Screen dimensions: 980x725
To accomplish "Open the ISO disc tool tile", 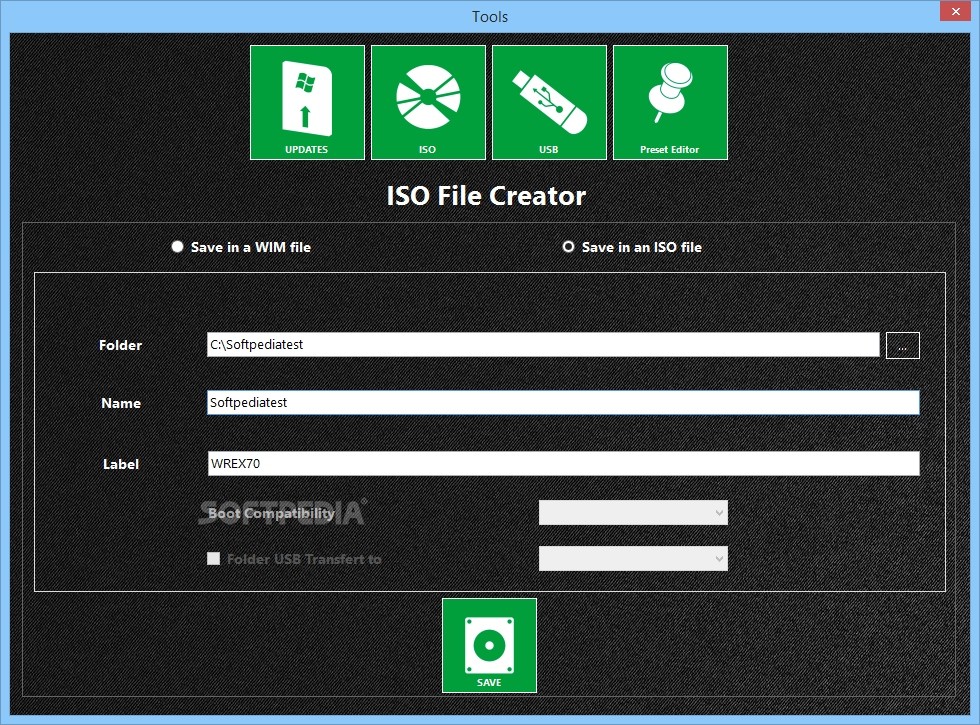I will tap(428, 102).
